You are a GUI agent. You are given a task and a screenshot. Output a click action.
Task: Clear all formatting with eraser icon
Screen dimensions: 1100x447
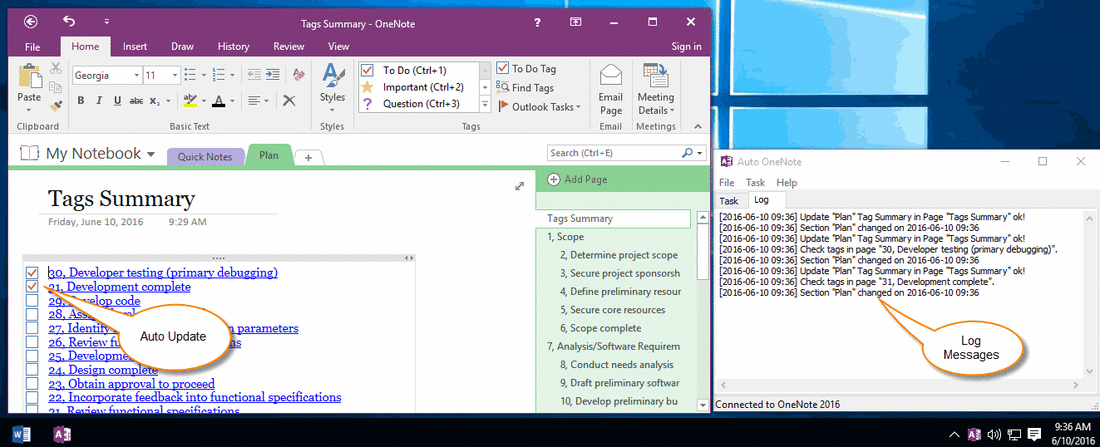coord(297,74)
